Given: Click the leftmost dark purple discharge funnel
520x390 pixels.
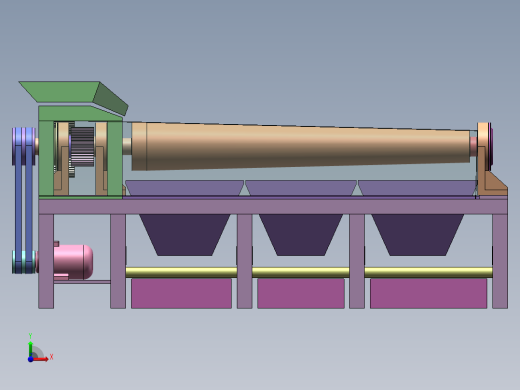Looking at the screenshot, I should tap(185, 235).
